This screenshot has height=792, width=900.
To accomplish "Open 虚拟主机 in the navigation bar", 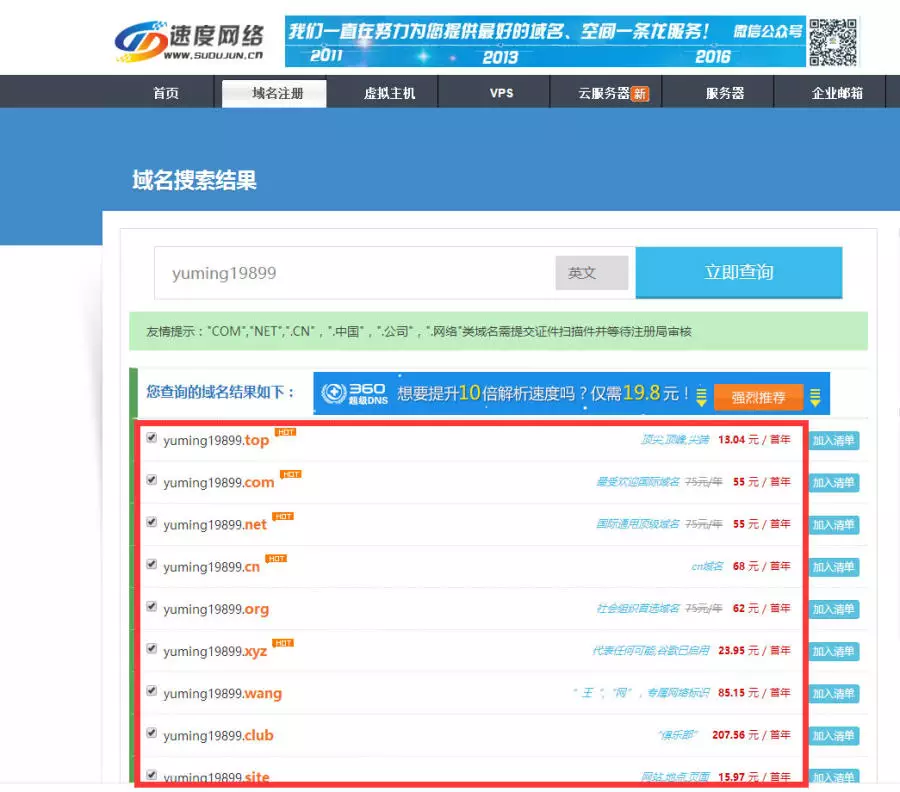I will (389, 93).
